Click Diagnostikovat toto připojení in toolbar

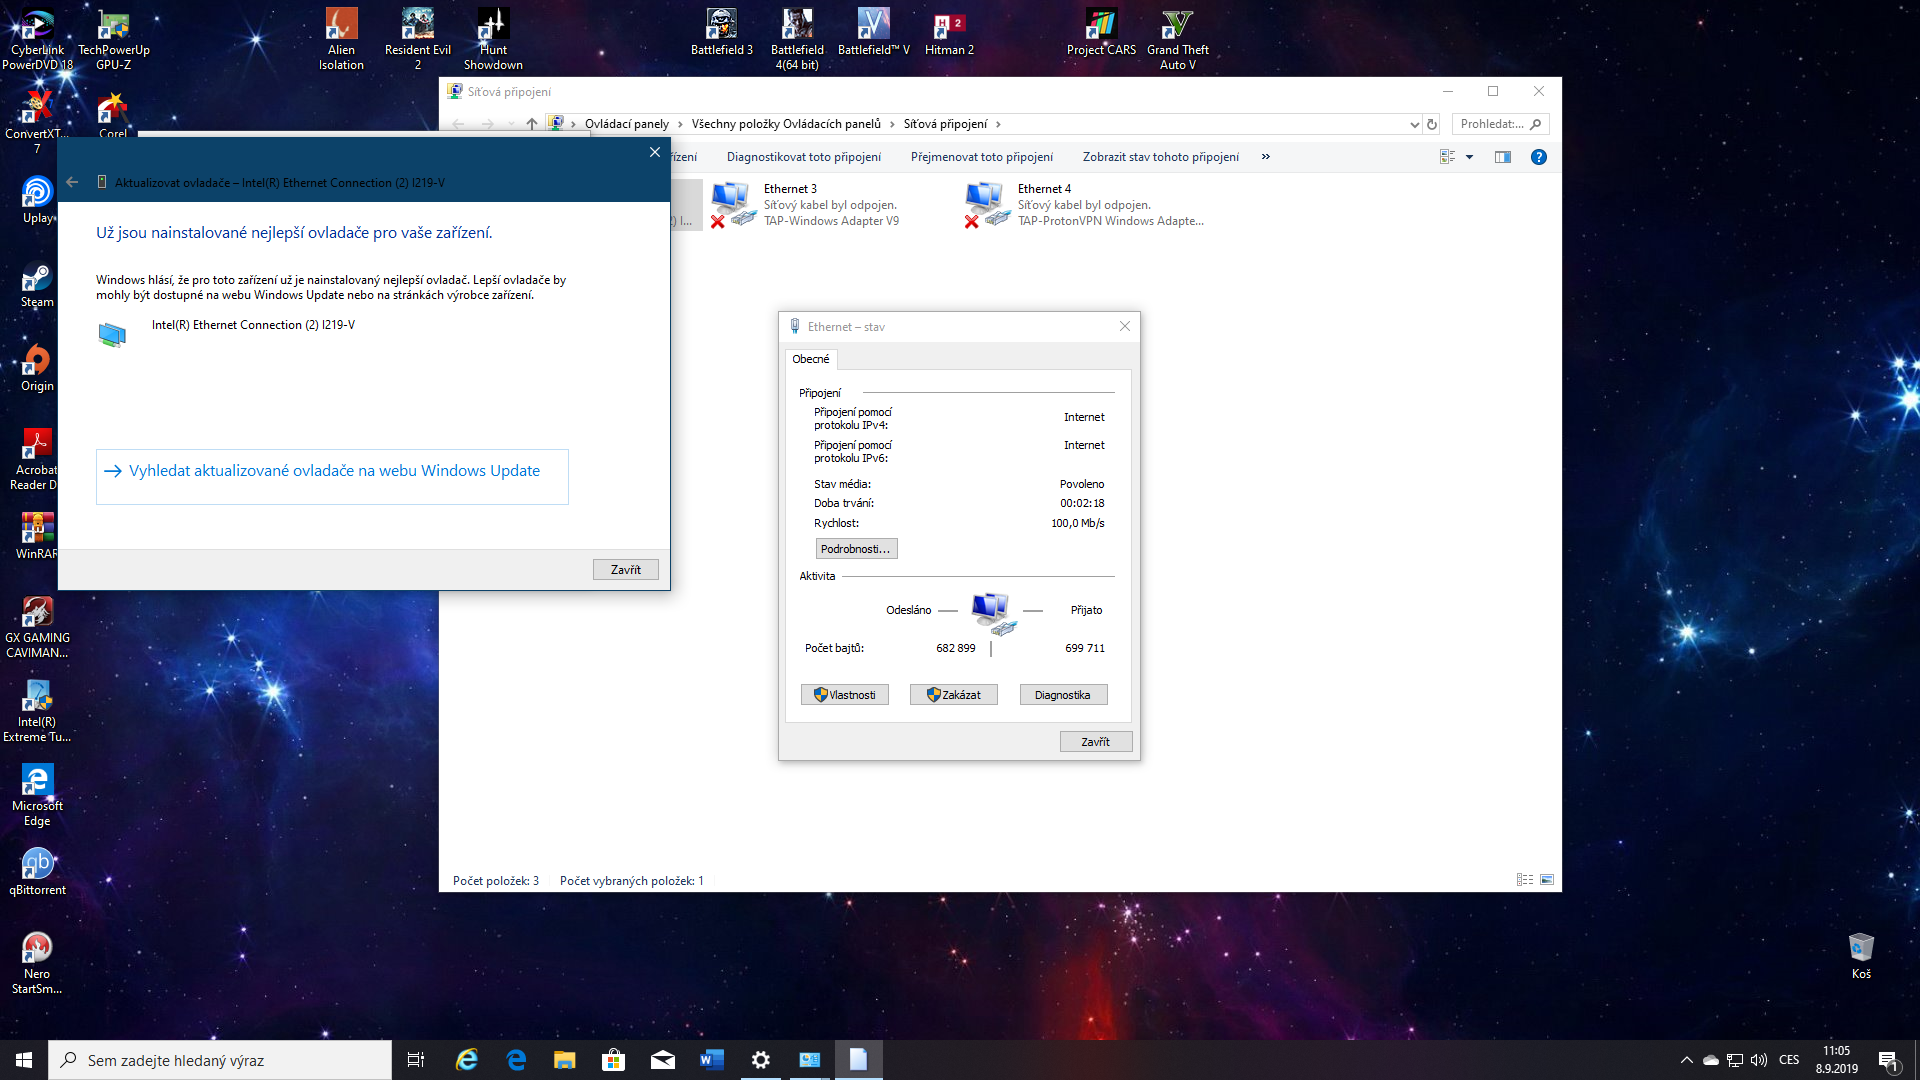pyautogui.click(x=803, y=157)
